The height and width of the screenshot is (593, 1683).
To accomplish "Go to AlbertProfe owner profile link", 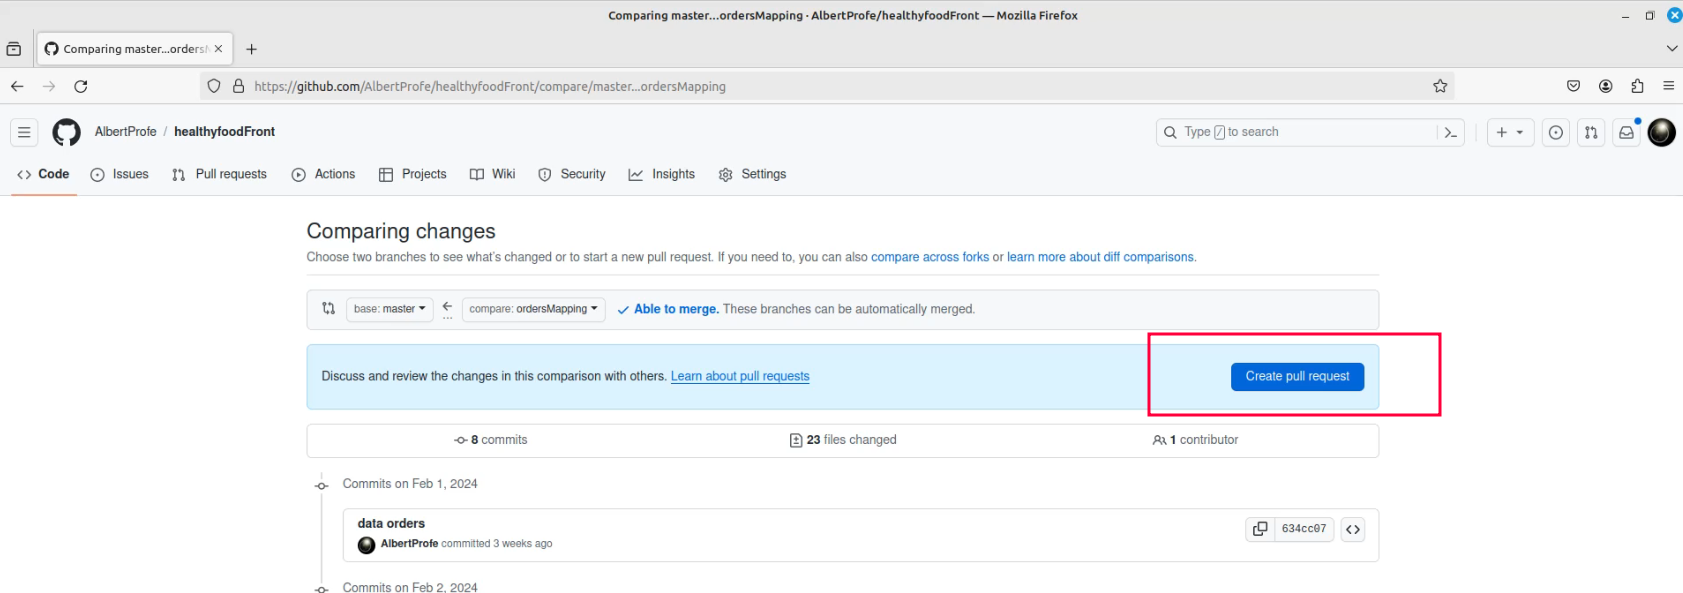I will [x=126, y=132].
